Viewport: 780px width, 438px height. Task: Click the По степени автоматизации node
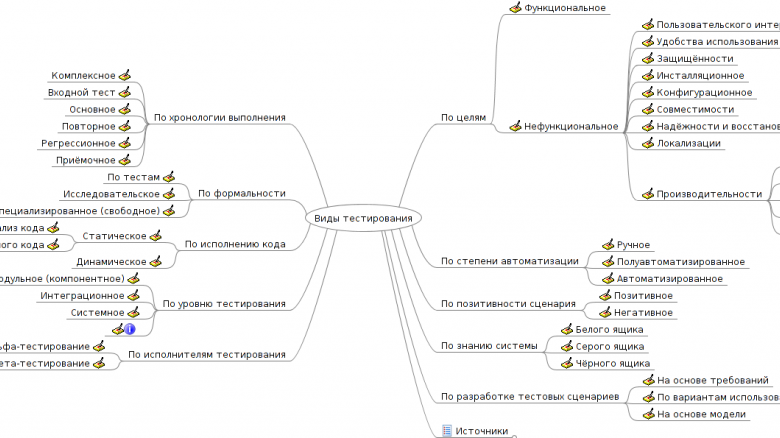pyautogui.click(x=510, y=261)
